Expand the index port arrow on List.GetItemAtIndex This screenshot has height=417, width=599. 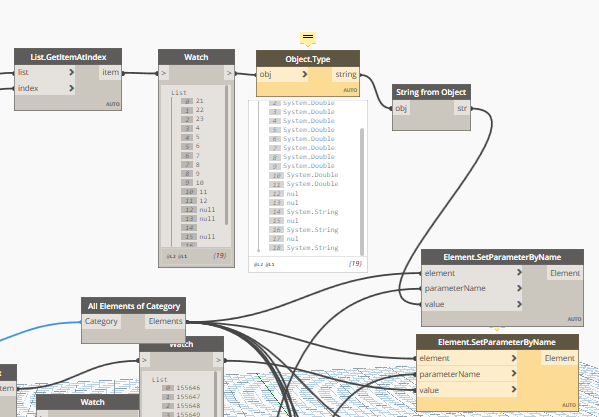pyautogui.click(x=71, y=88)
